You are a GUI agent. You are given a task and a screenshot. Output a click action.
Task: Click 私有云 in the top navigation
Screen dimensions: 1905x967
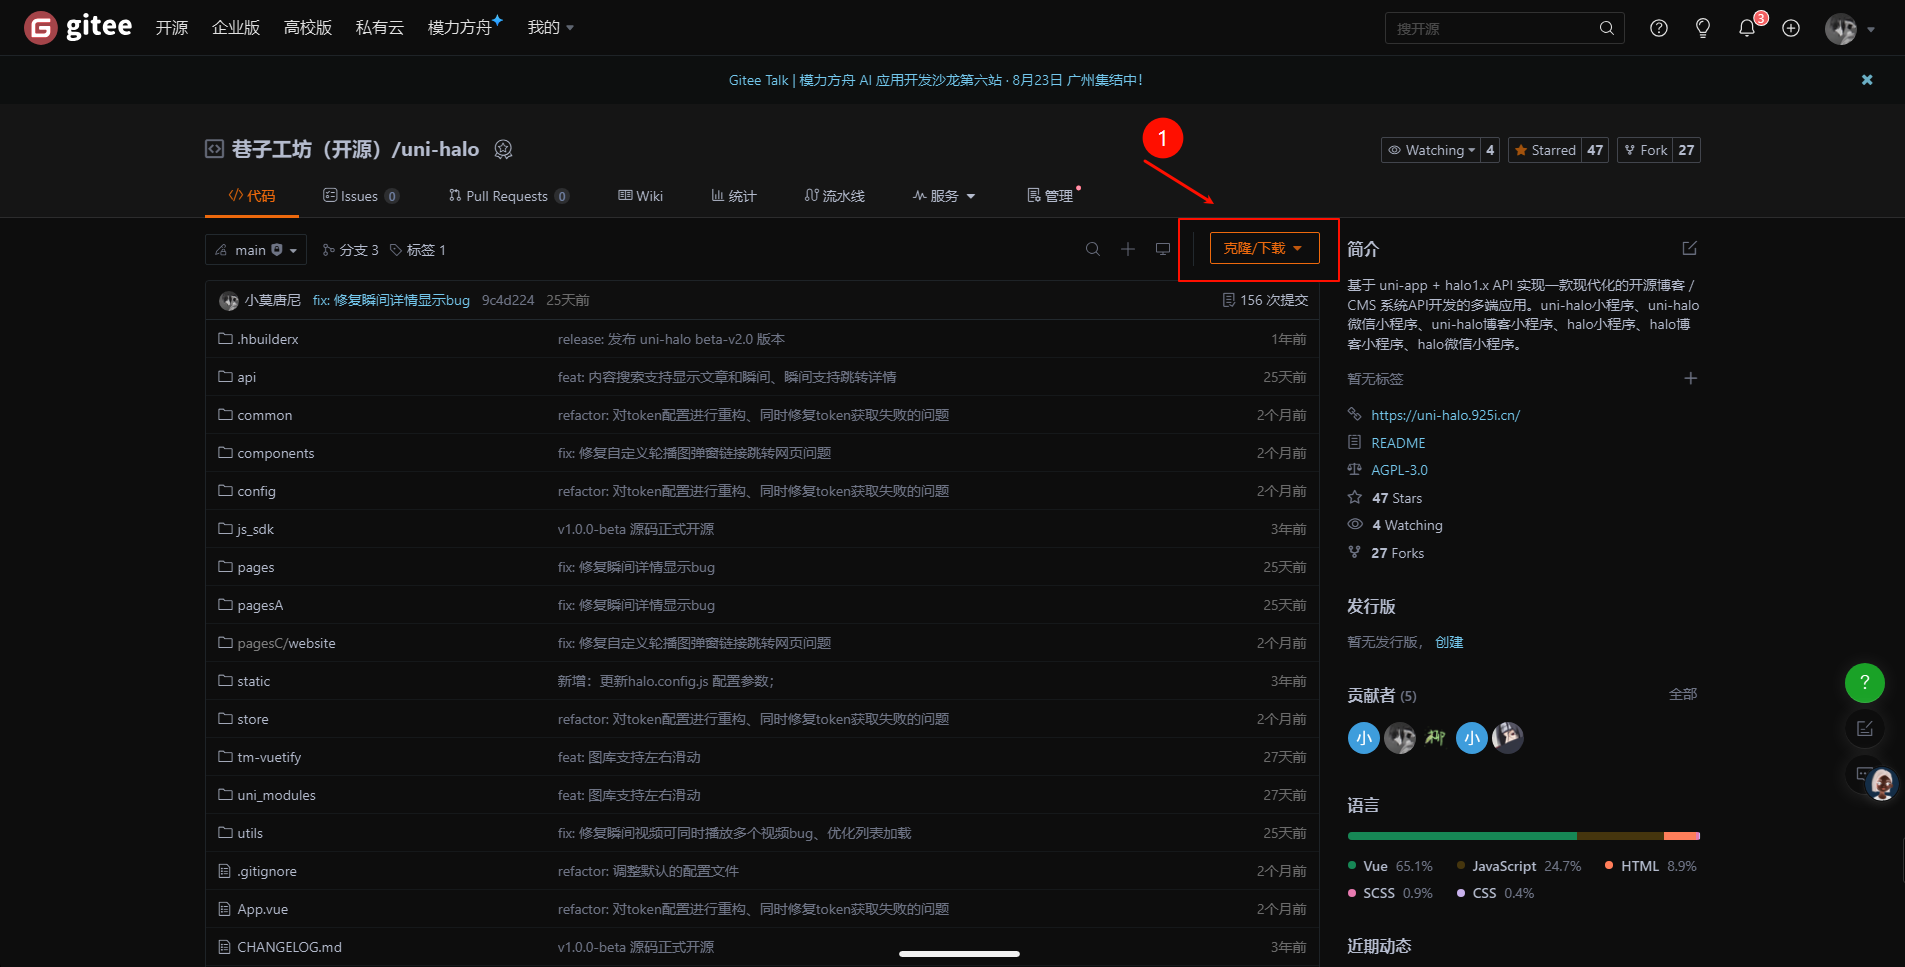(380, 27)
